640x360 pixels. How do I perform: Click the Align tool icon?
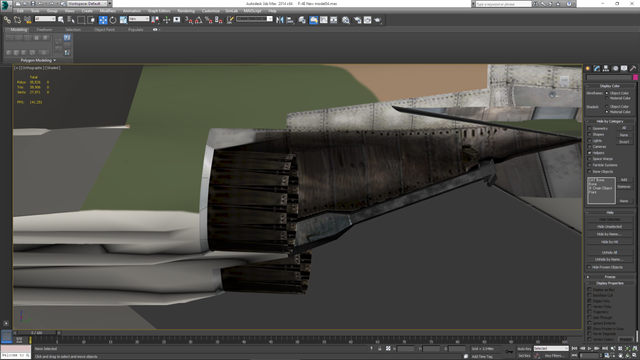290,20
